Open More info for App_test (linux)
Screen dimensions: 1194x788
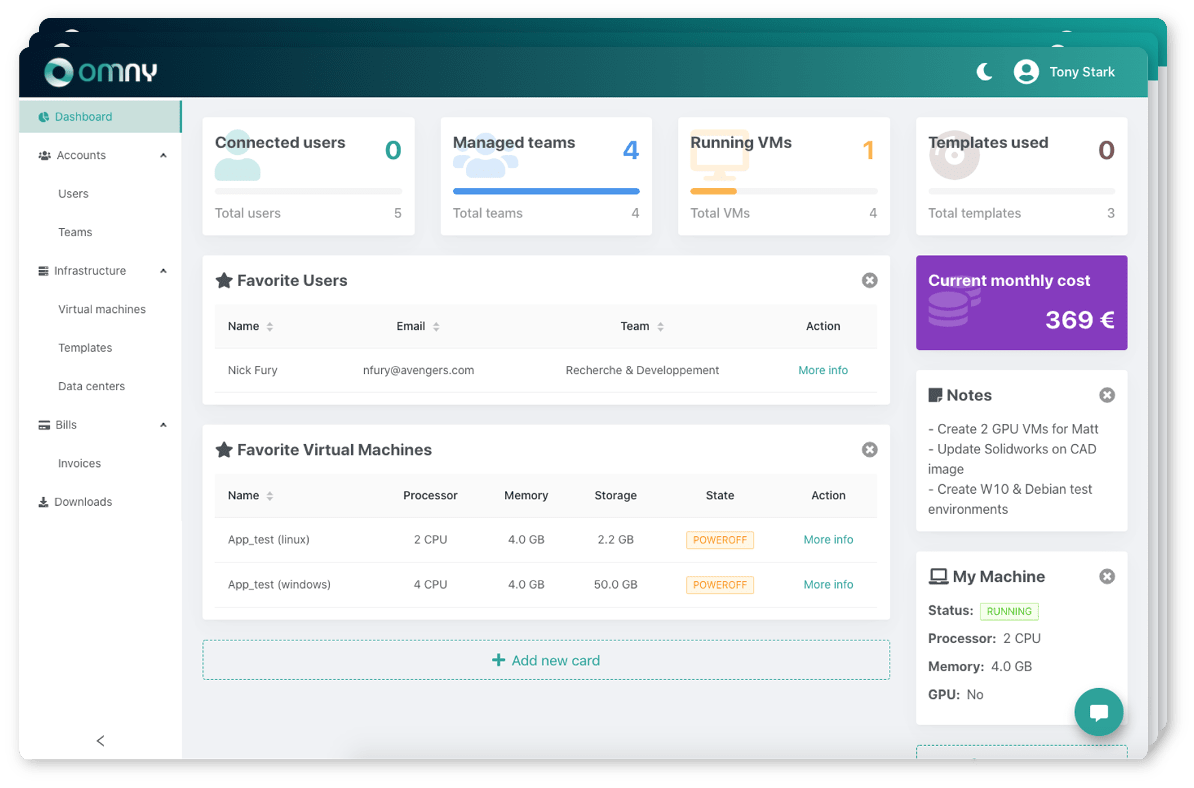pos(828,539)
